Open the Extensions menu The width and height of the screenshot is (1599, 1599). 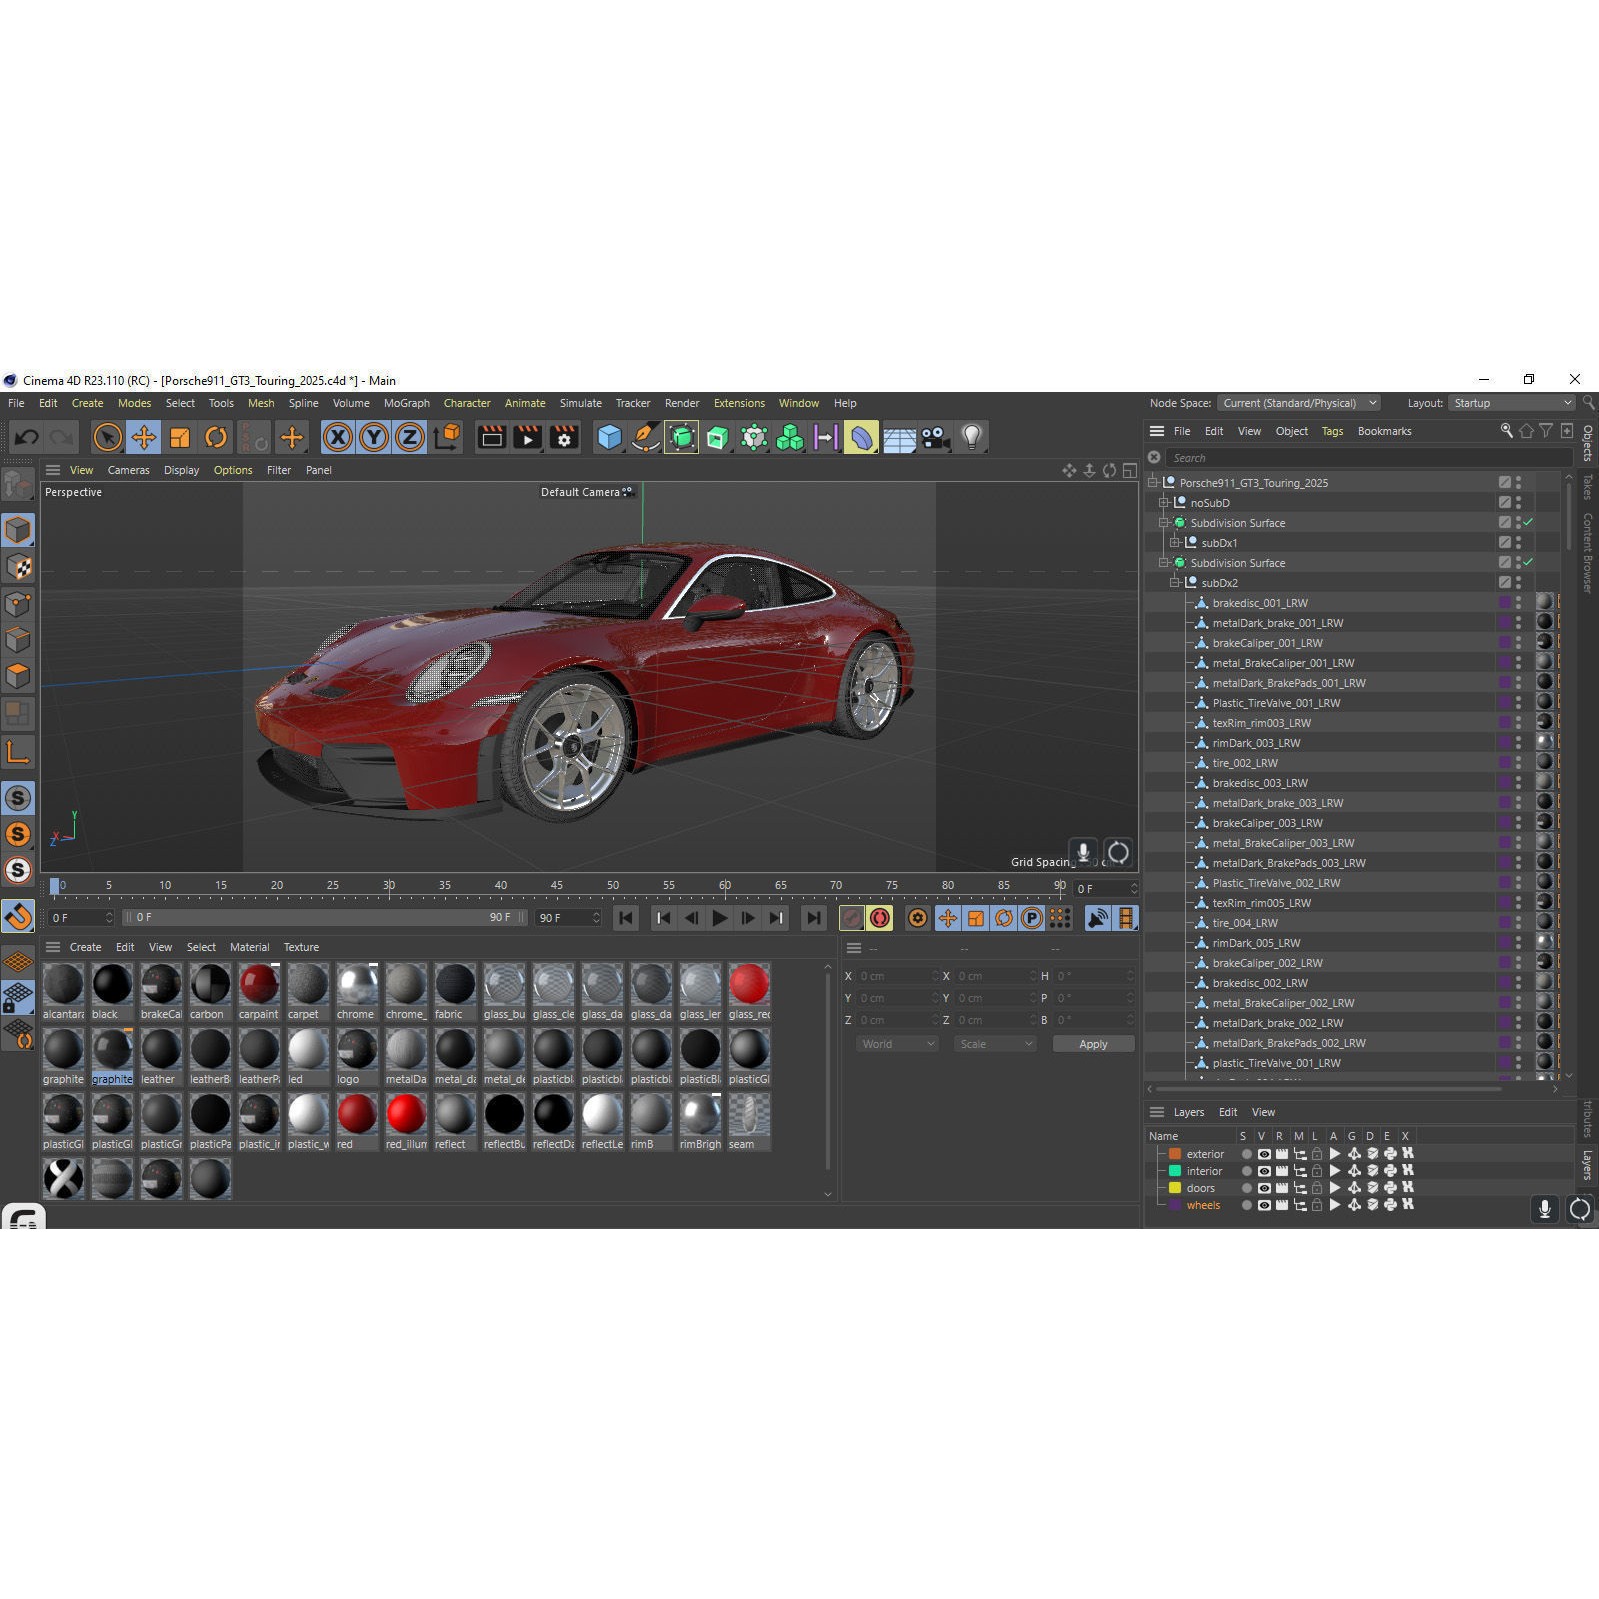click(739, 403)
